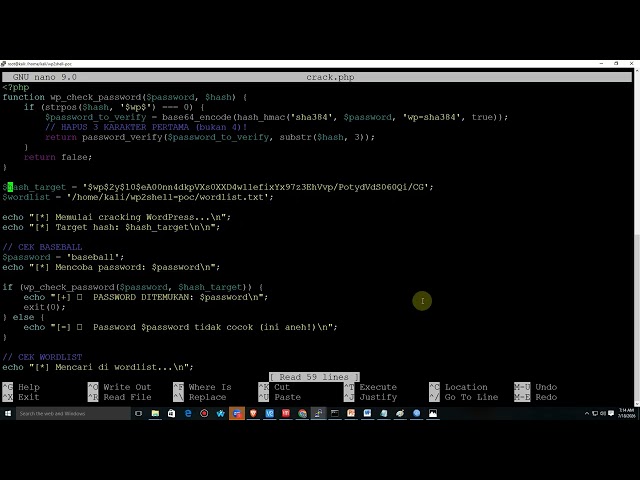Click the <?php opening tag line
The height and width of the screenshot is (480, 640).
point(16,87)
